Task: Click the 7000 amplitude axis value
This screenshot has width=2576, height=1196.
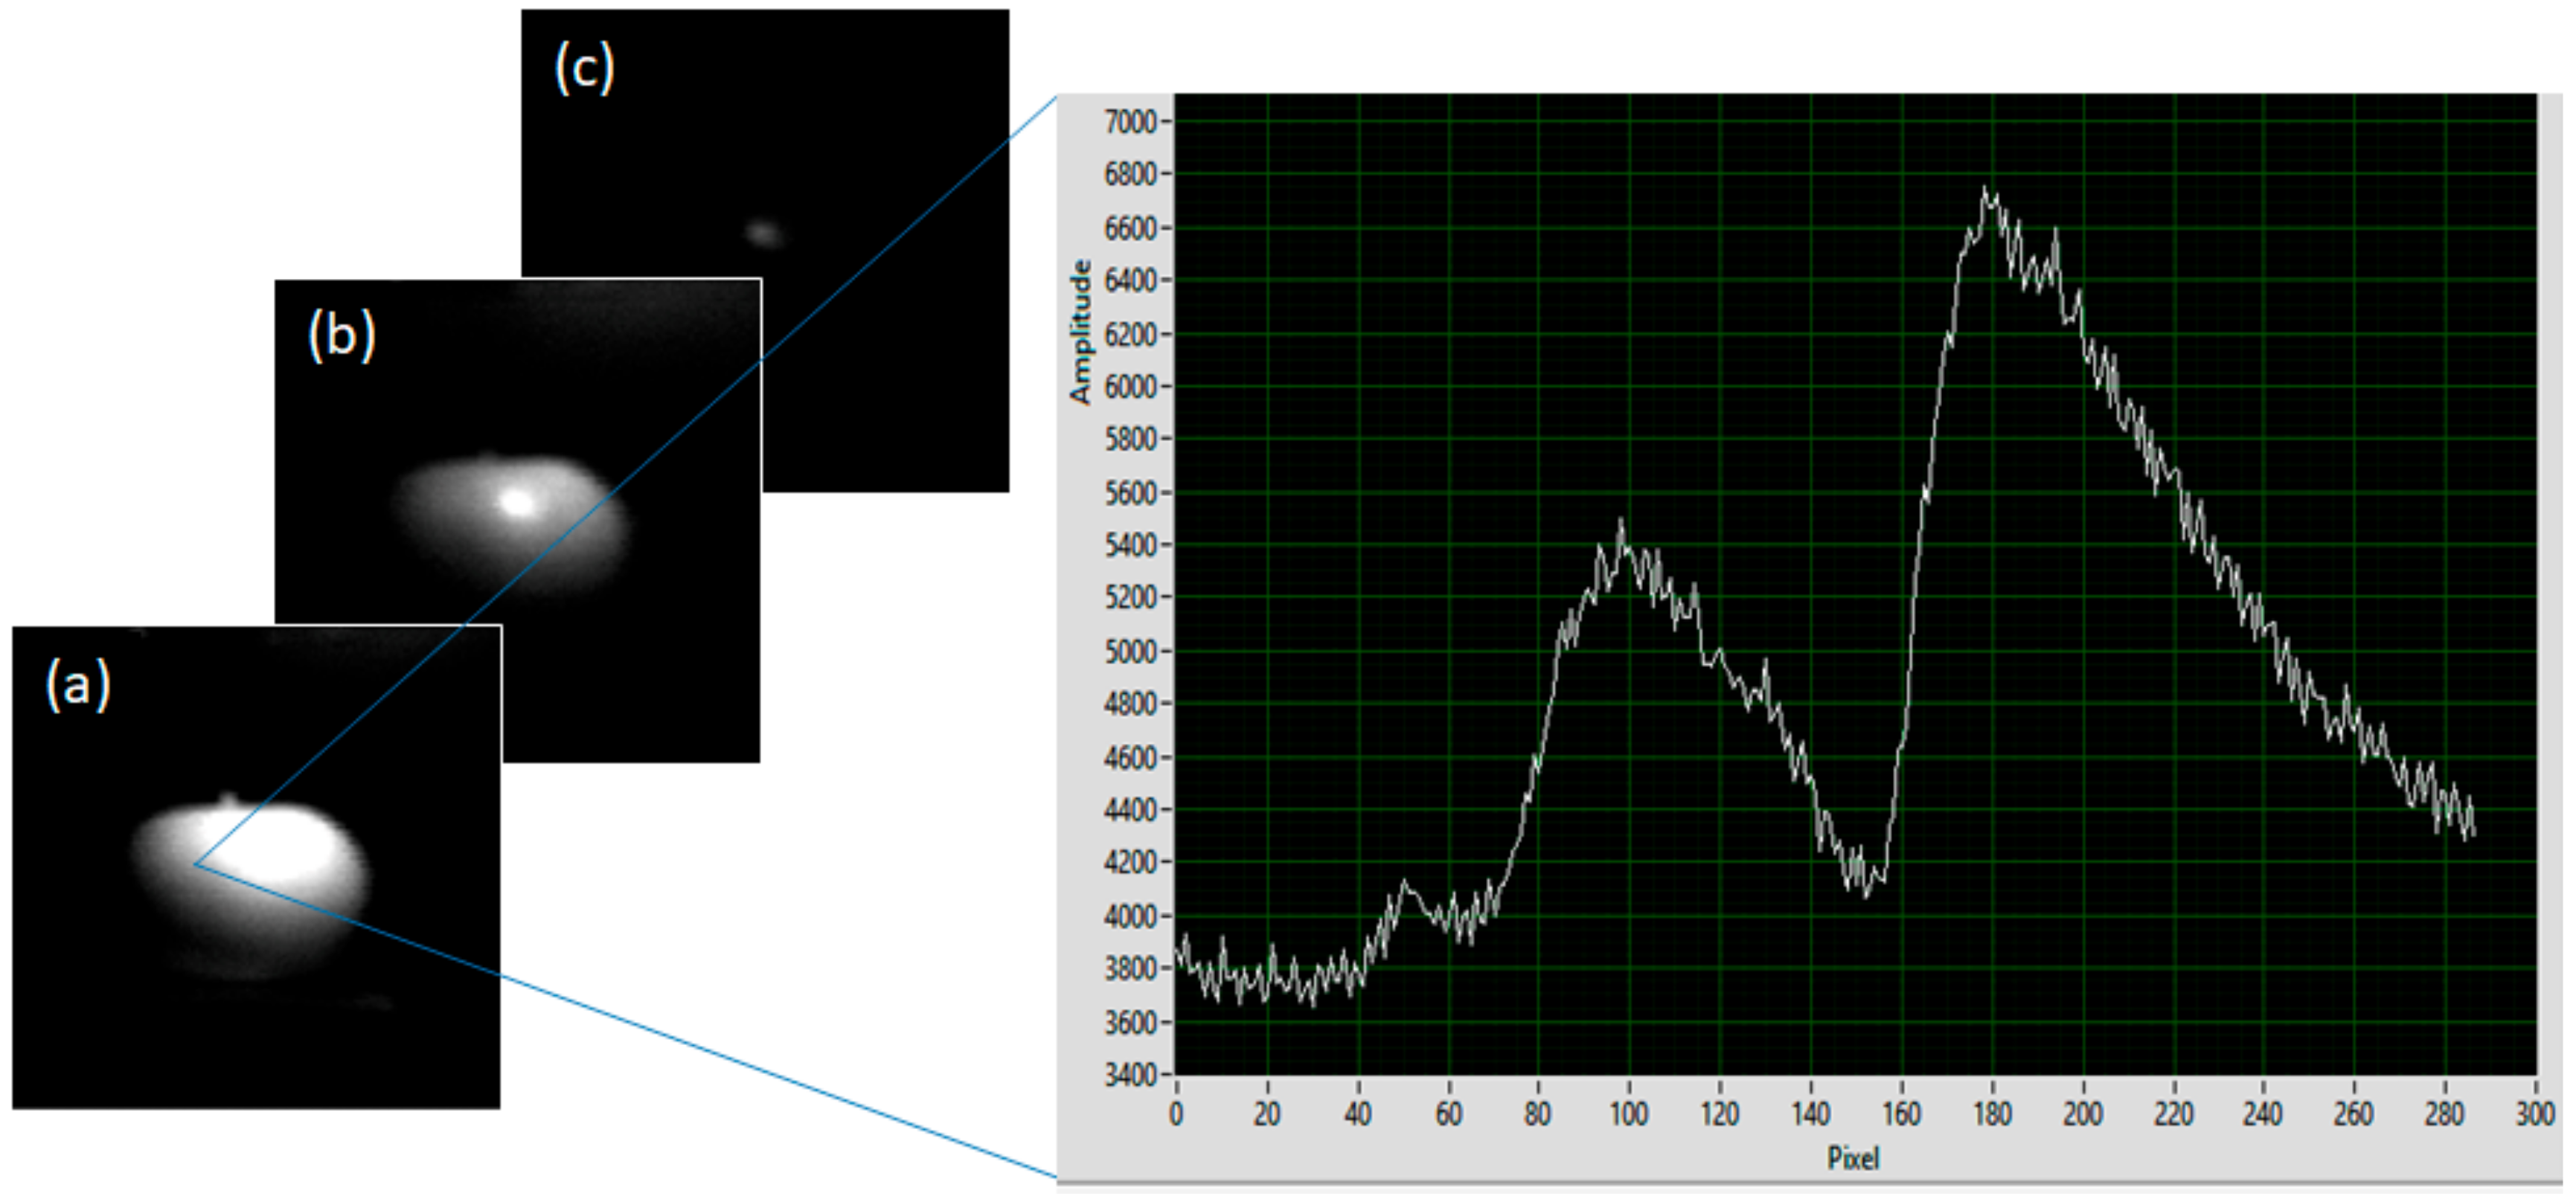Action: click(1130, 122)
